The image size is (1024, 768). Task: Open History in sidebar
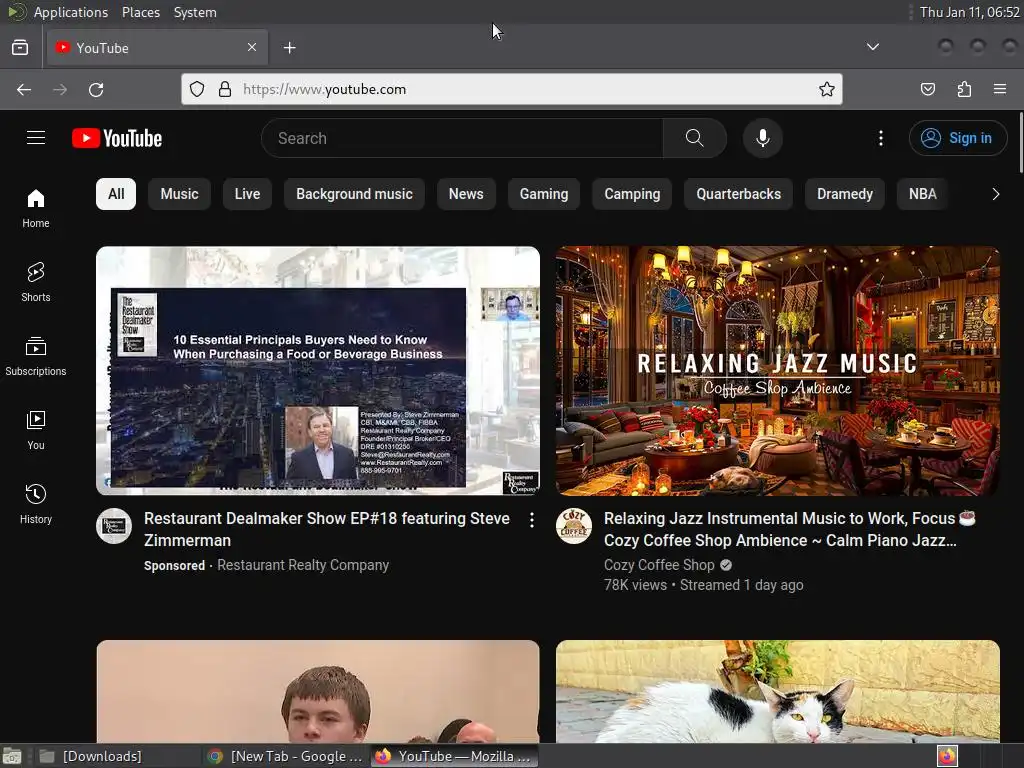click(35, 504)
